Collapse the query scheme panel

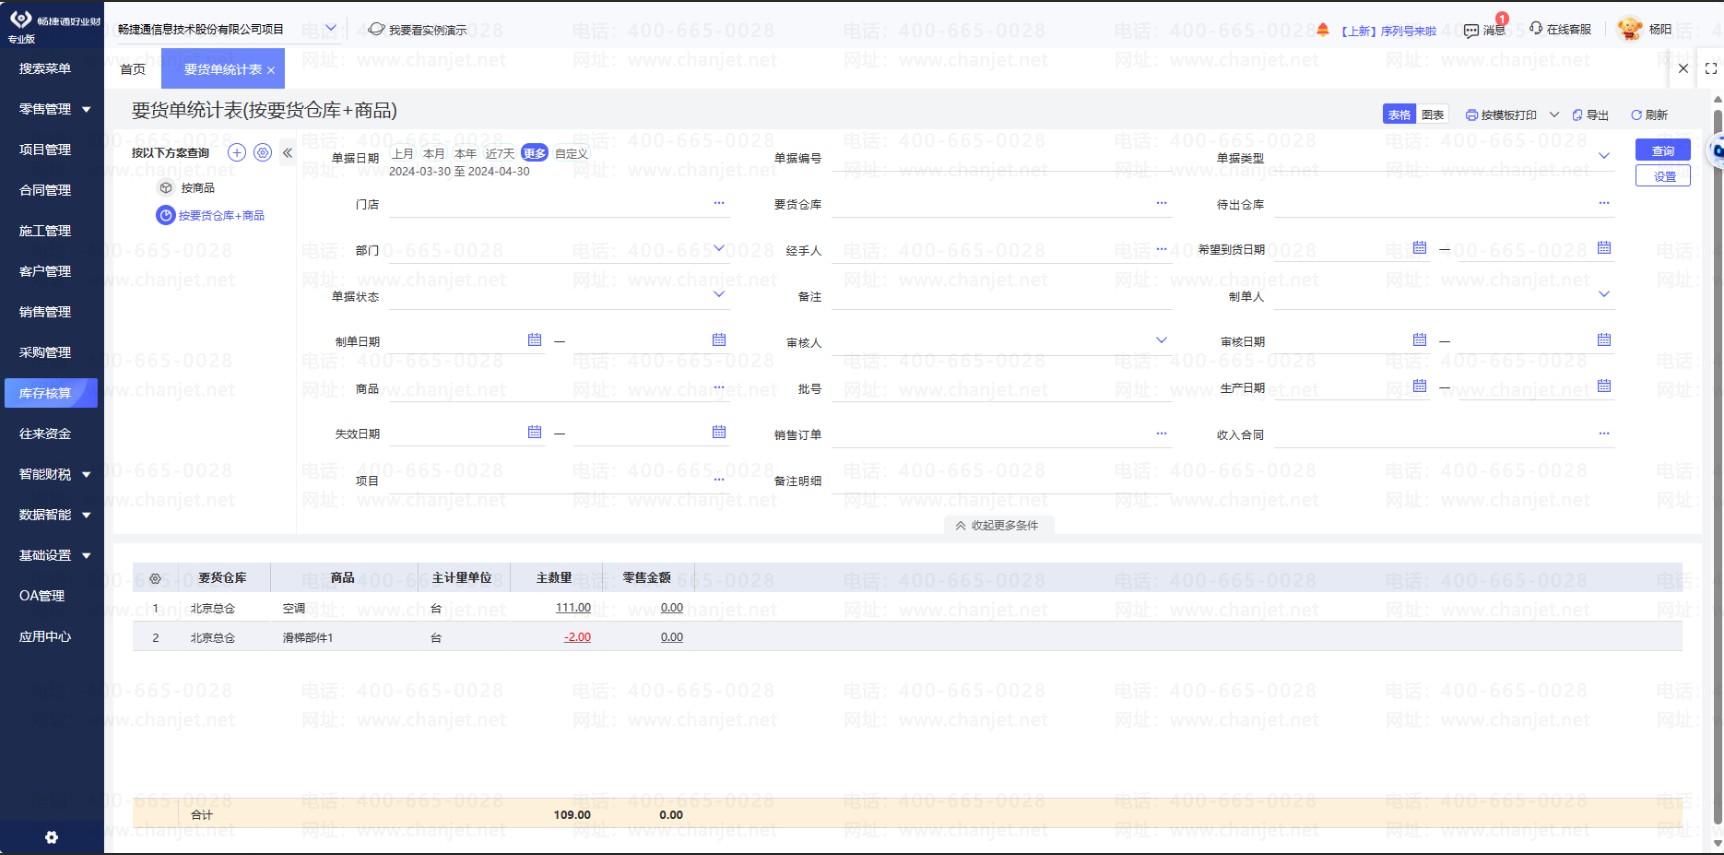287,153
